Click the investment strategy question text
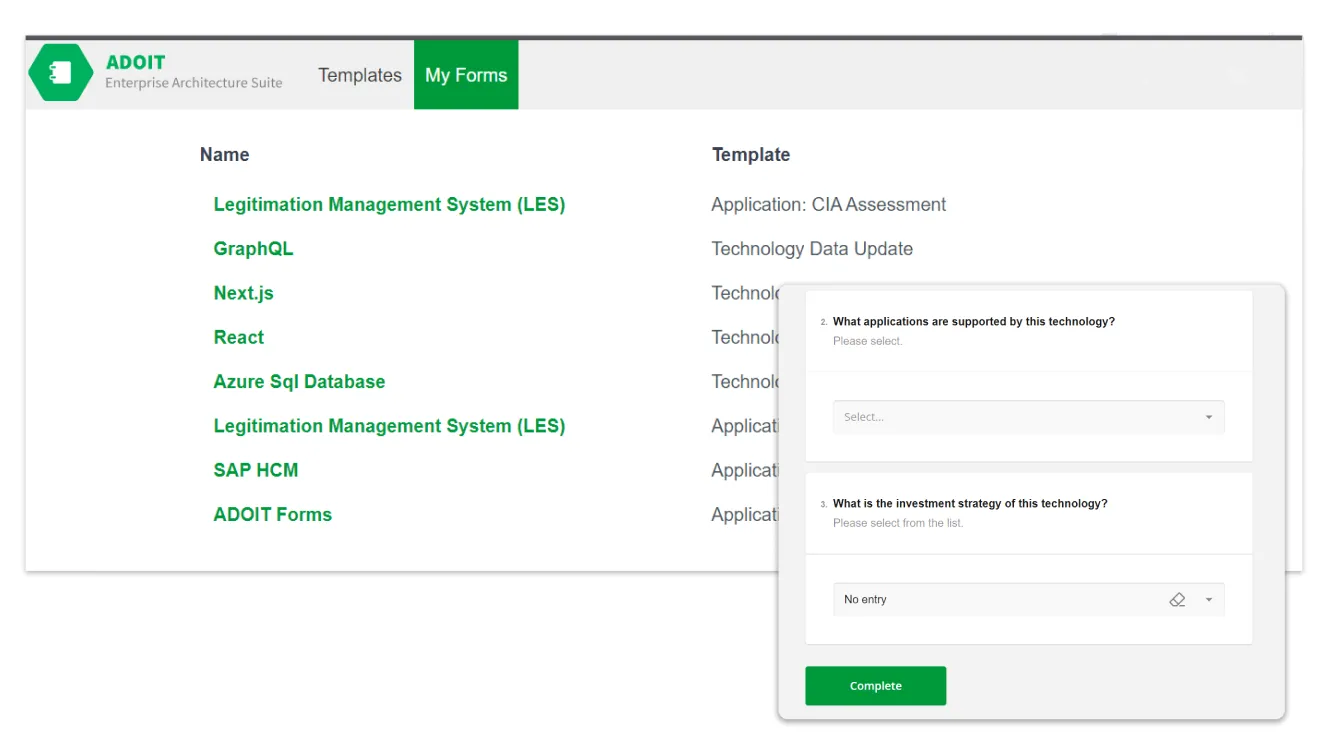This screenshot has height=746, width=1328. click(x=970, y=504)
